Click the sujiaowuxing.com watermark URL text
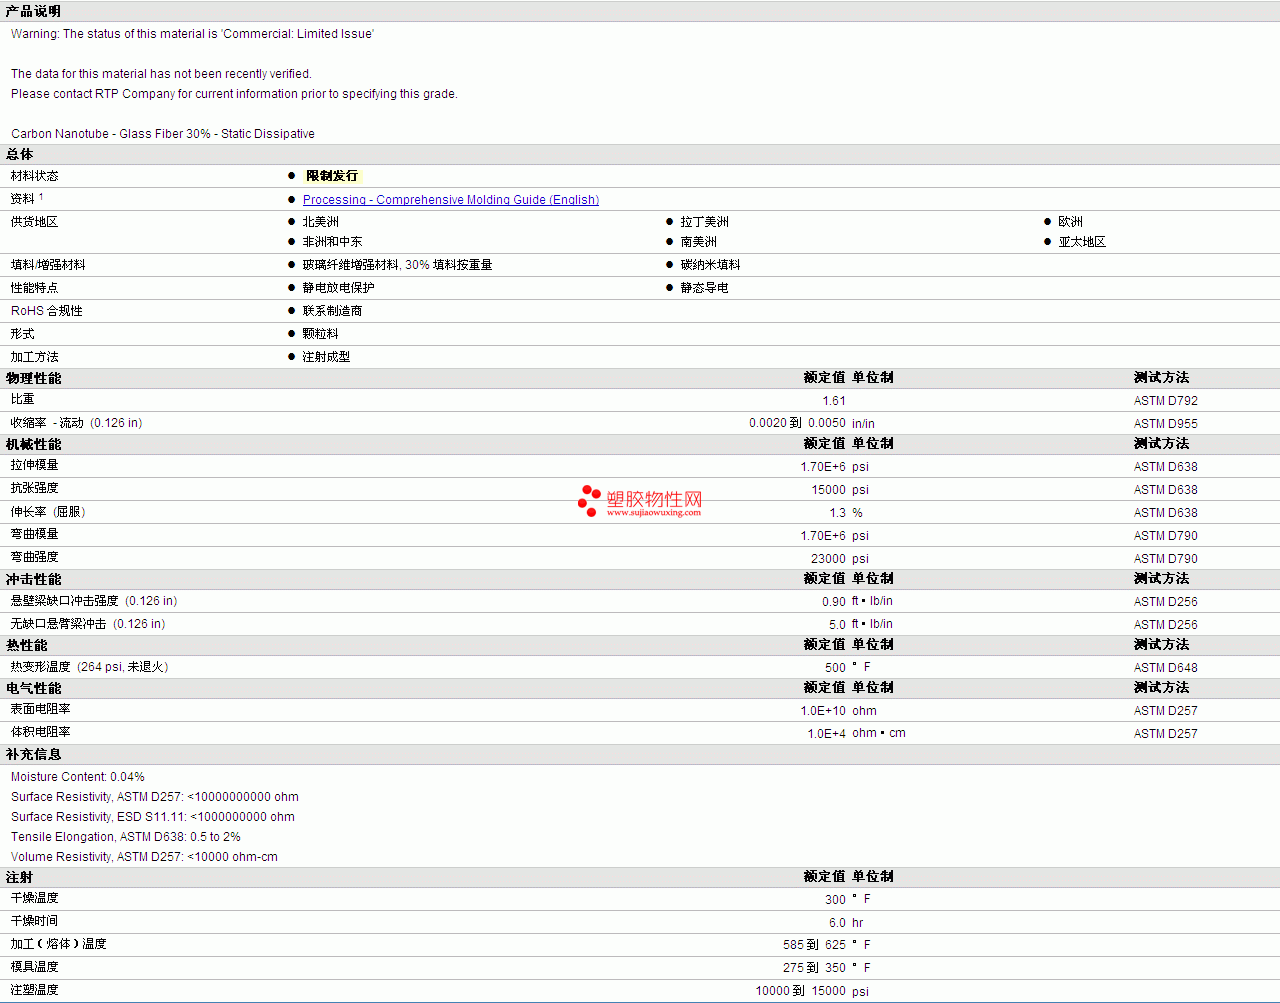 click(x=653, y=513)
